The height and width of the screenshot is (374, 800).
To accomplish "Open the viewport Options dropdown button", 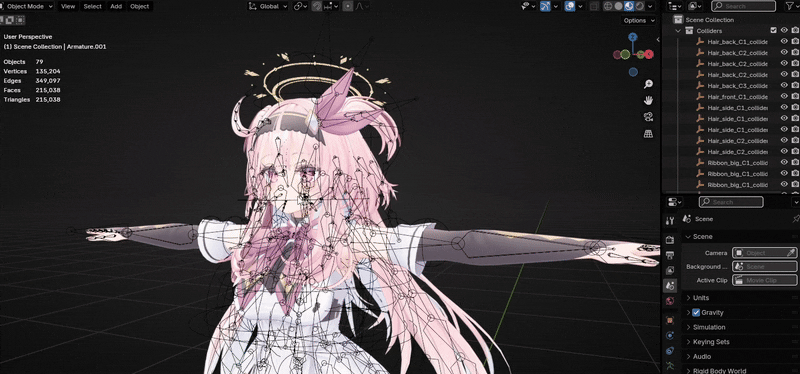I will [639, 20].
